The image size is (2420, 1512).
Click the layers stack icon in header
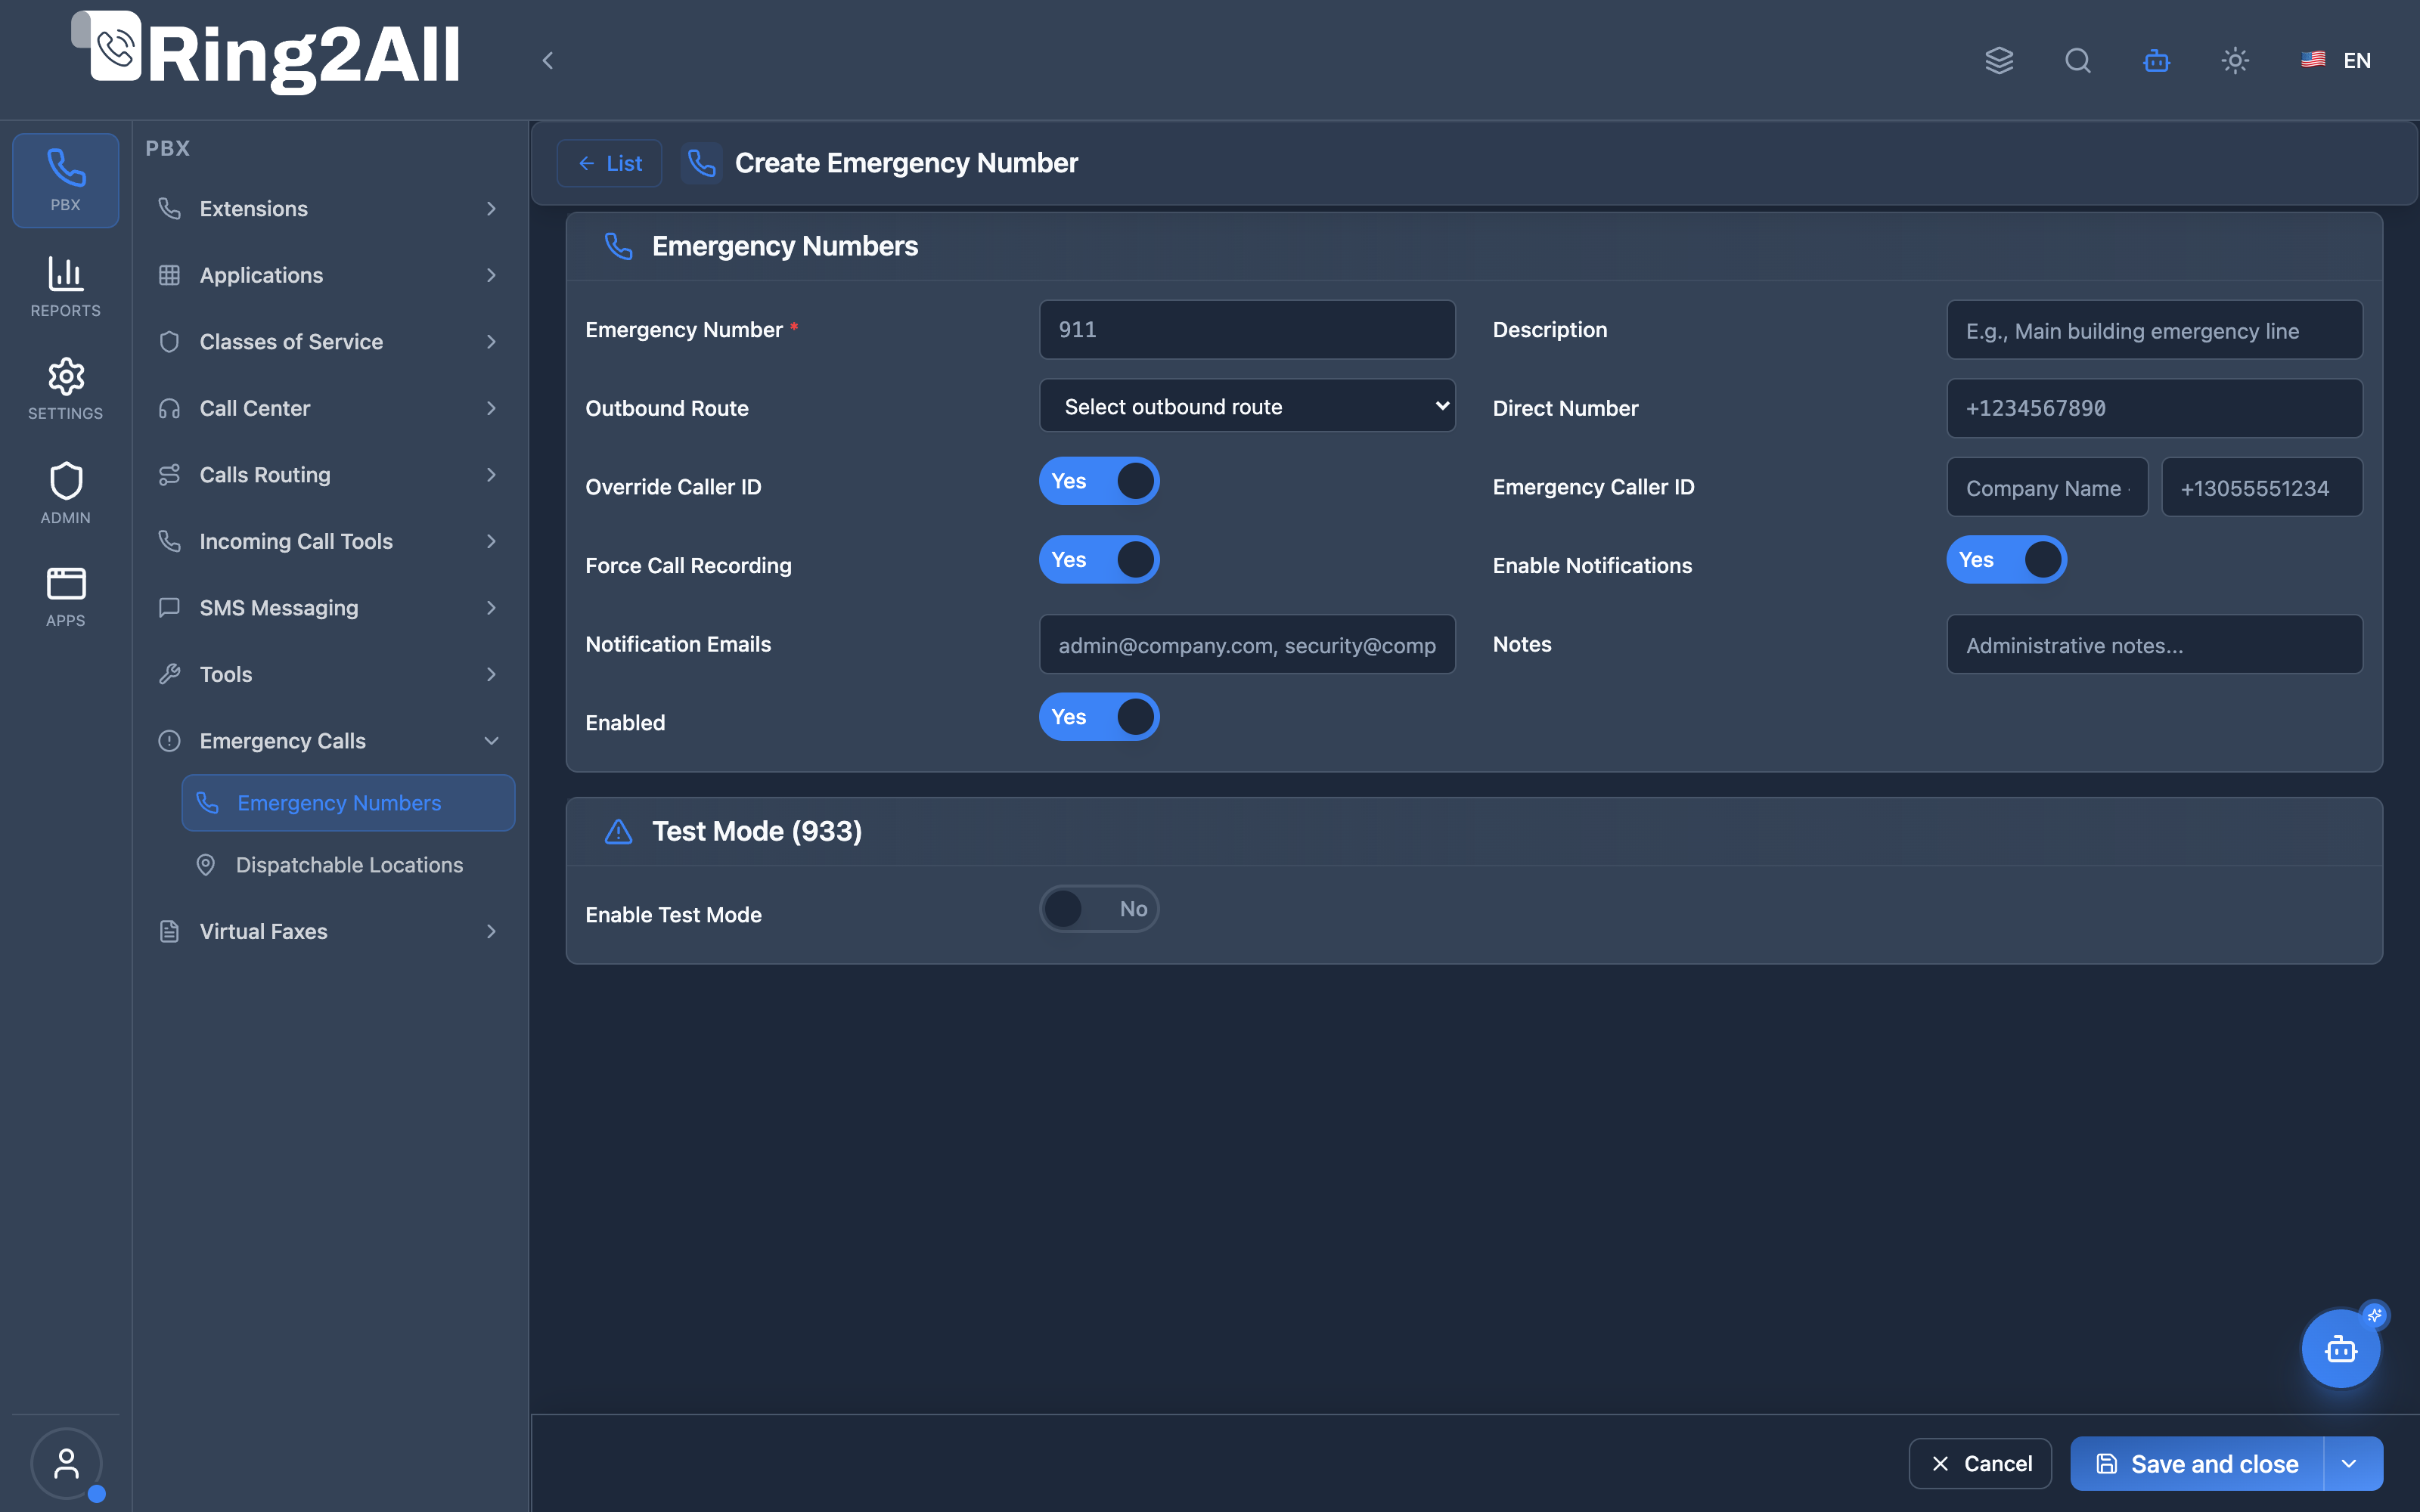[x=1999, y=61]
